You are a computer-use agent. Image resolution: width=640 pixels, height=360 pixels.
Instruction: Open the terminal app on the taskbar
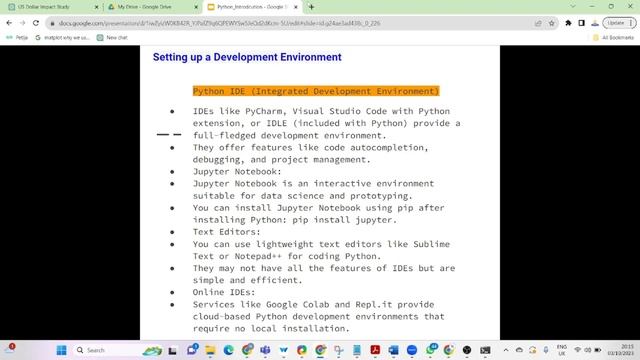pyautogui.click(x=485, y=350)
